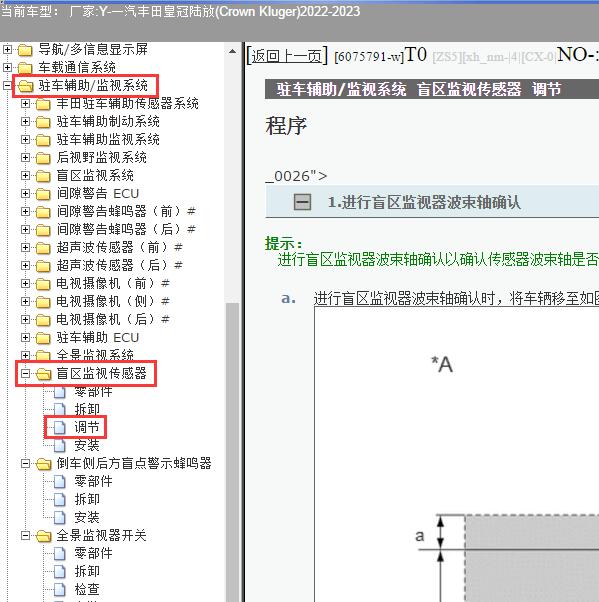
Task: Click 安装 page icon under 倒车侧后方盲点警示蜂鸣器
Action: coord(60,518)
